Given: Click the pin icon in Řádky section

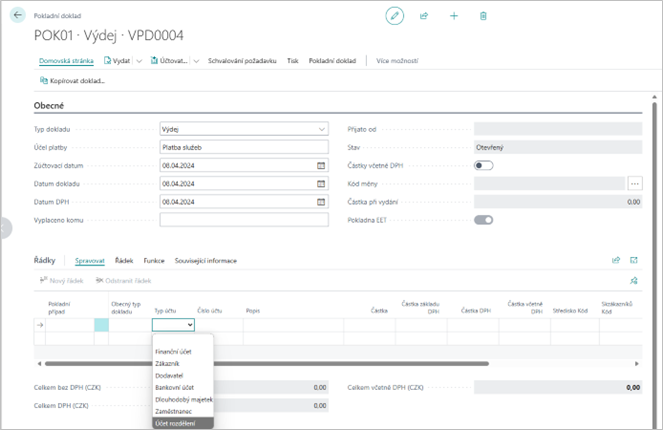Looking at the screenshot, I should 633,280.
